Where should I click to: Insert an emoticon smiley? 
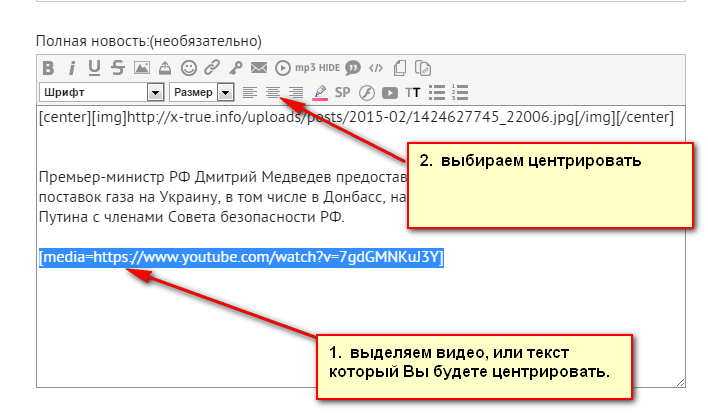pyautogui.click(x=189, y=69)
